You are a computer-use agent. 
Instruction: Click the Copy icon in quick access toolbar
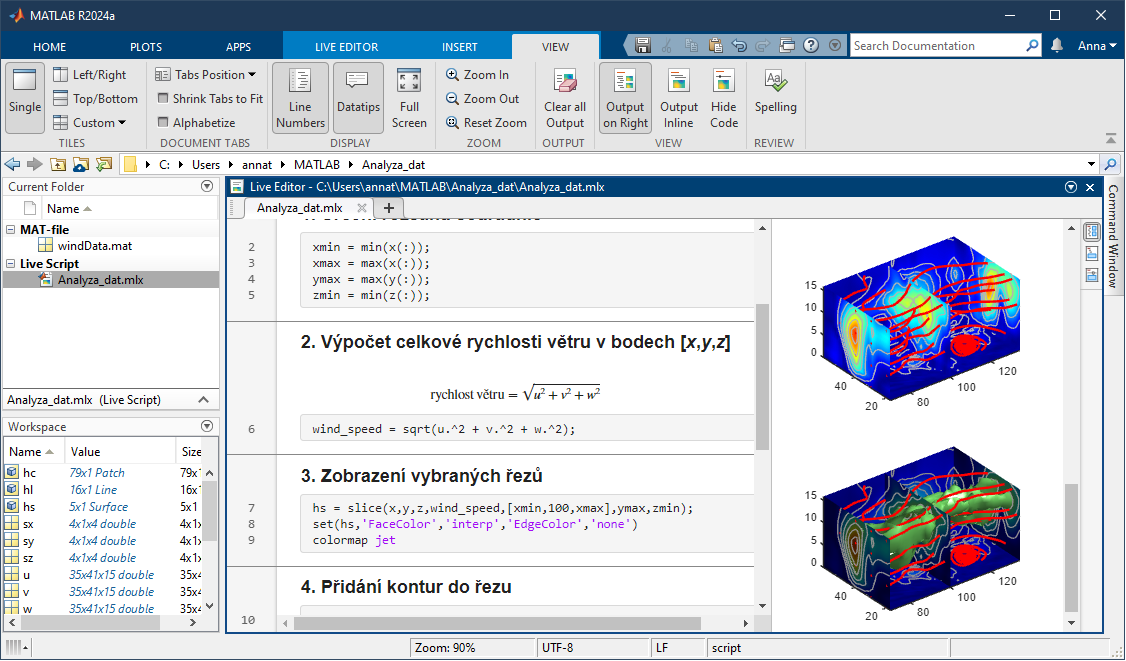coord(691,45)
